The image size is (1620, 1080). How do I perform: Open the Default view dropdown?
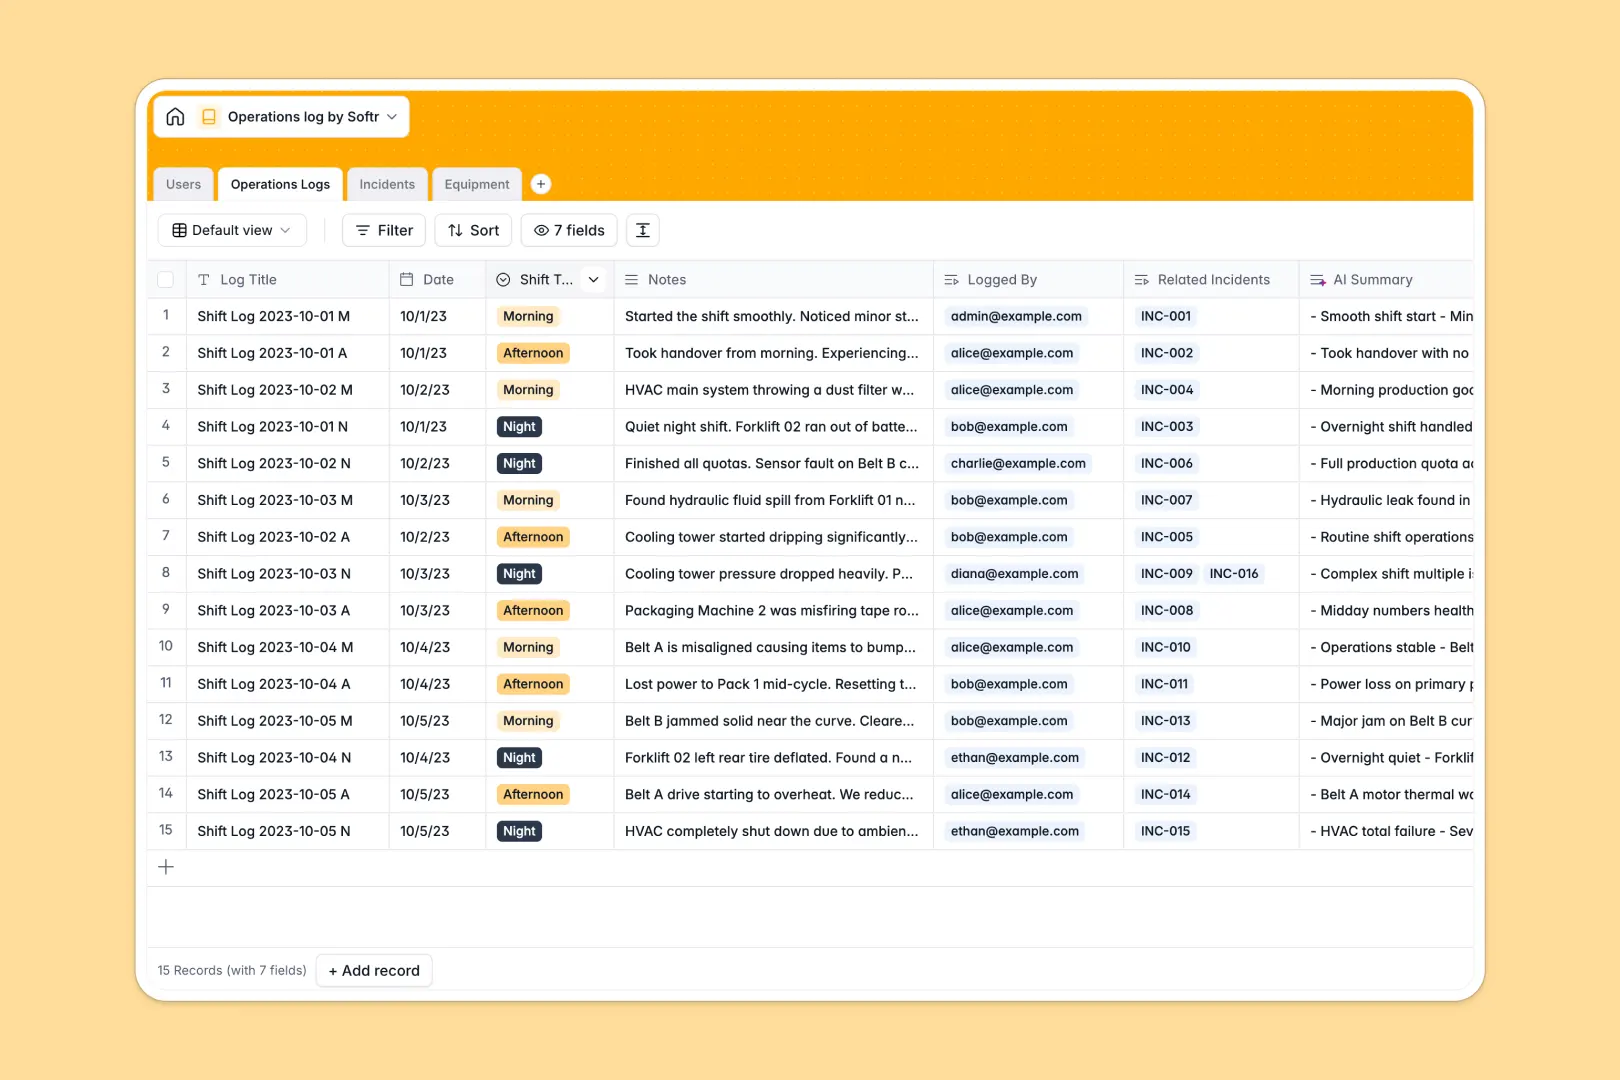[x=231, y=230]
